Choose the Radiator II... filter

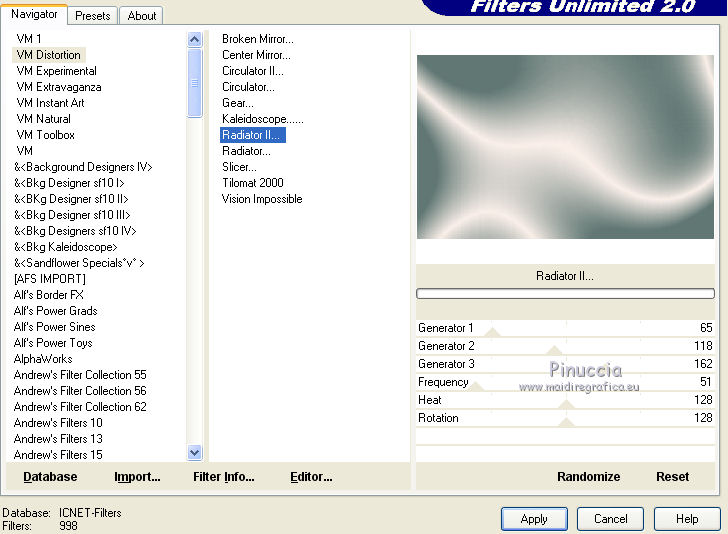[x=253, y=135]
